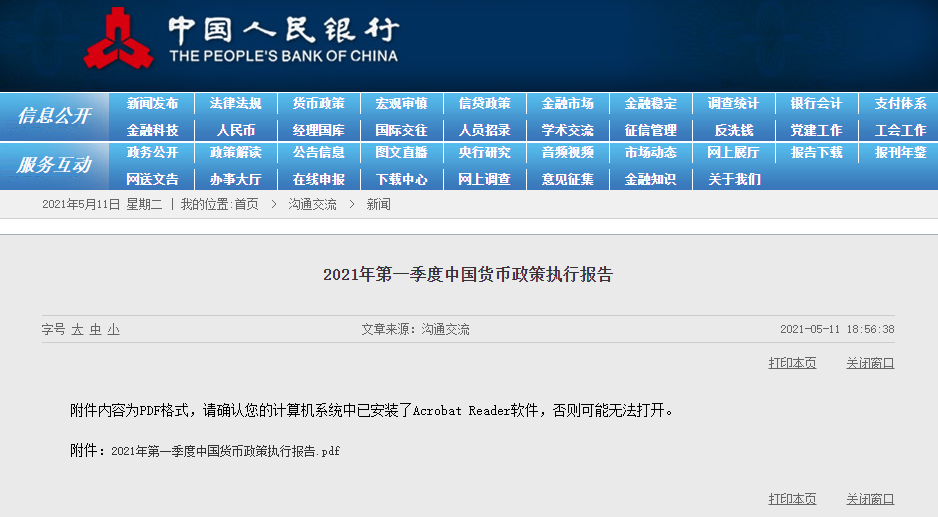938x517 pixels.
Task: Set font size to 大
Action: 77,329
